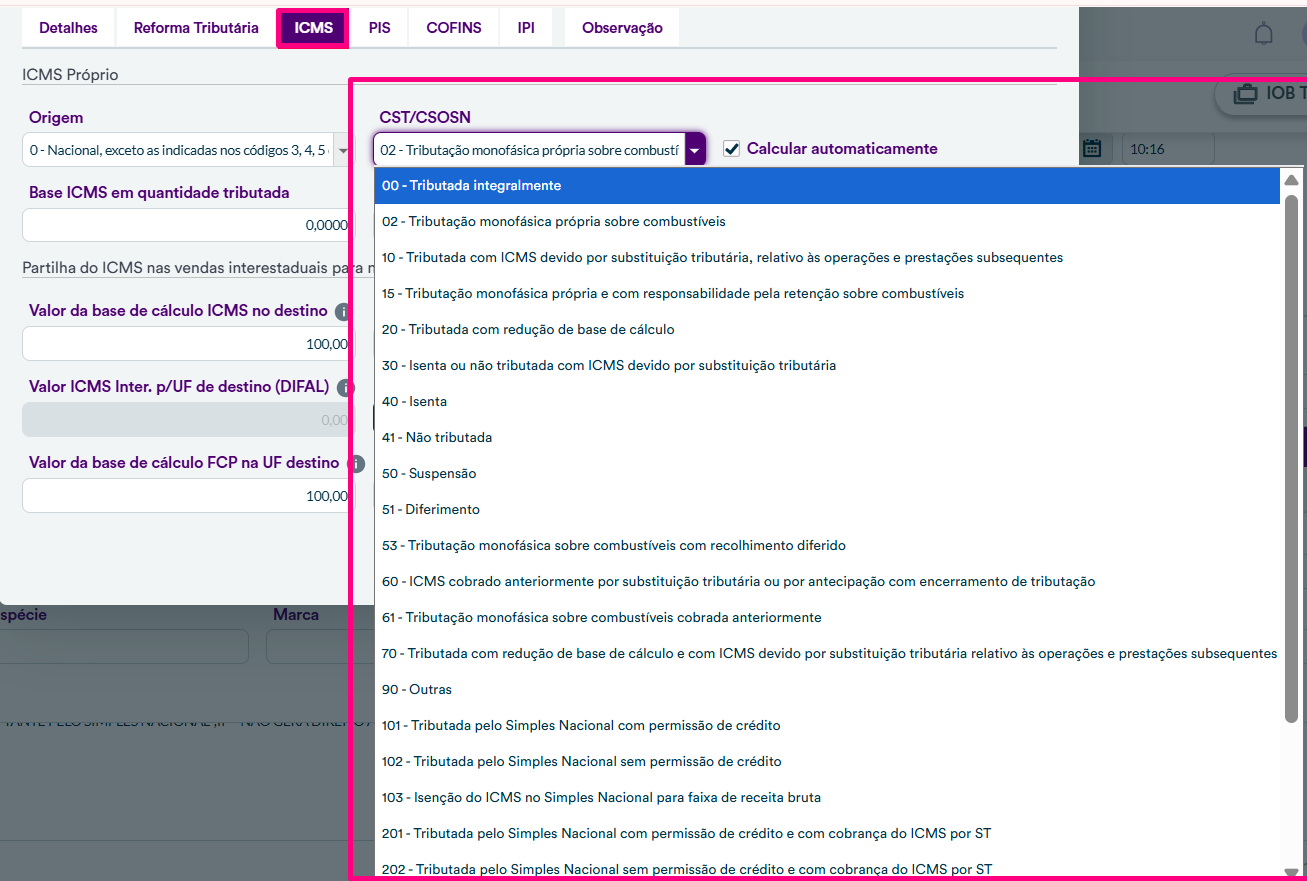Collapse the CST/CSOSN dropdown using its arrow
Screen dimensions: 1307x881
[694, 150]
